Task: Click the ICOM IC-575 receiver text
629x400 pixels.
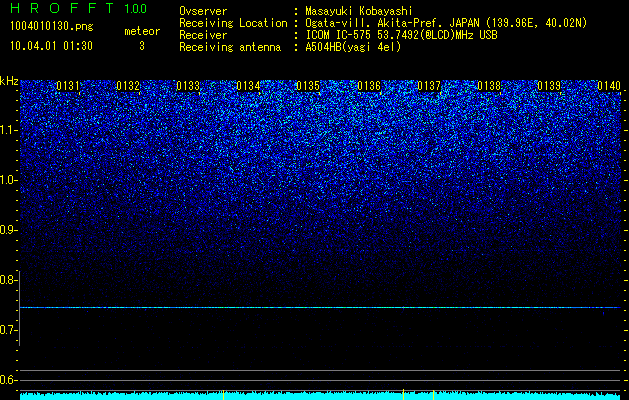Action: (401, 35)
